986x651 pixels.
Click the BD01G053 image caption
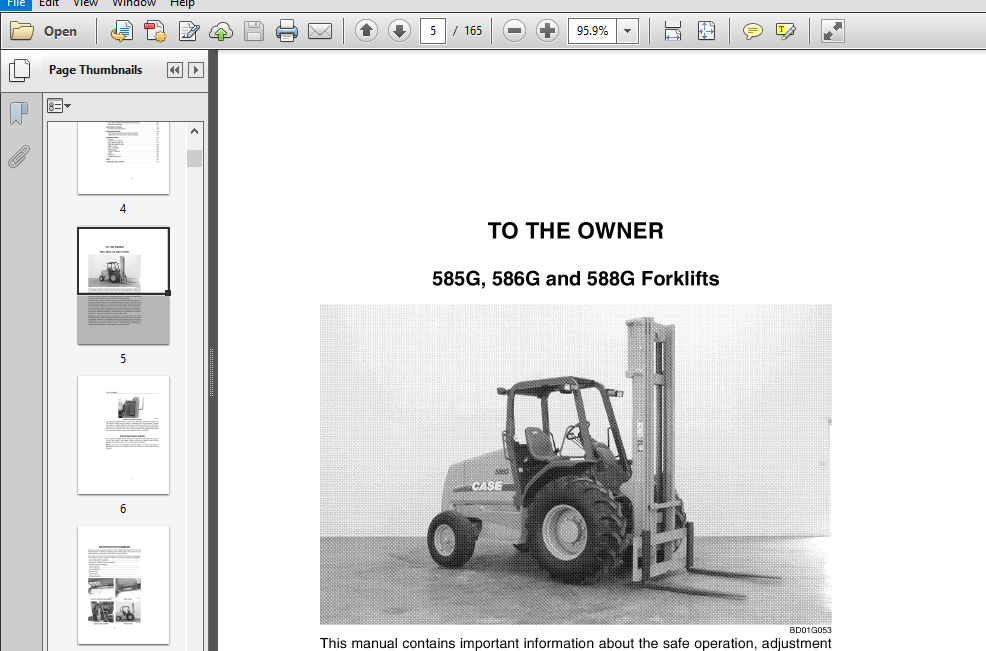point(810,630)
